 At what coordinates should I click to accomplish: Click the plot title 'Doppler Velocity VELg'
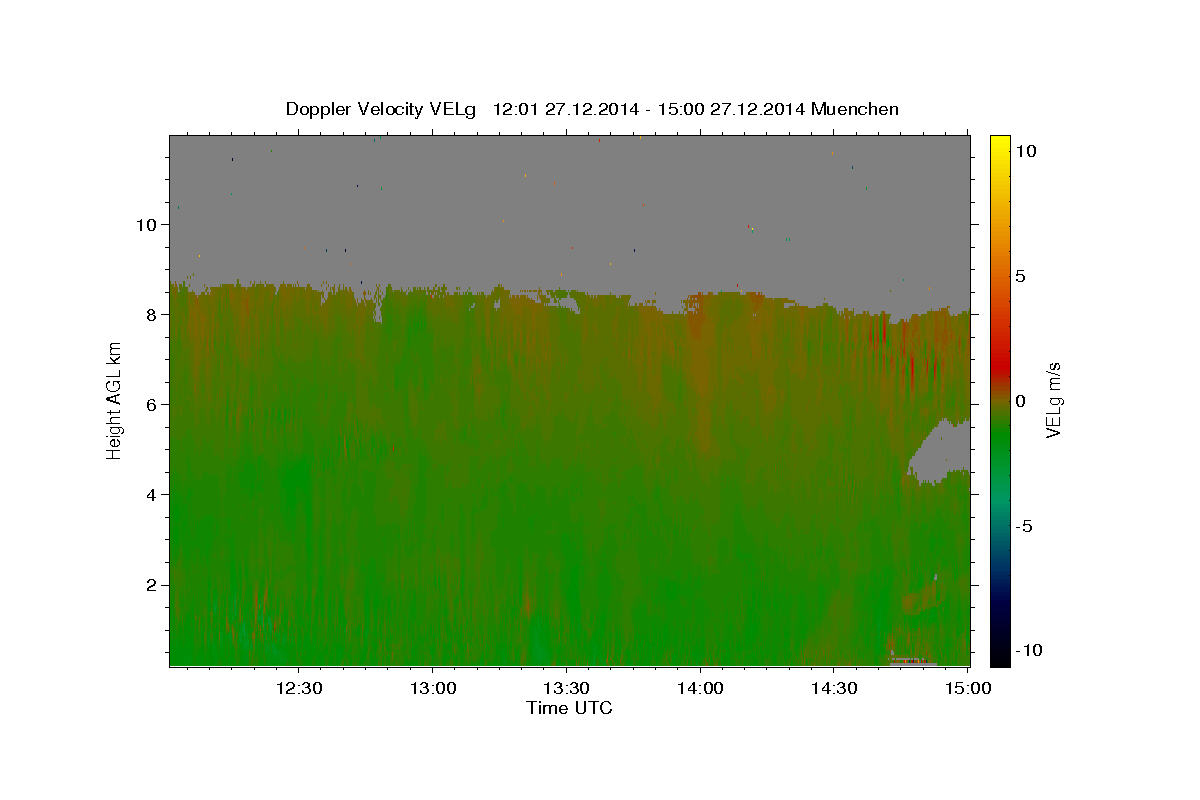[x=381, y=109]
